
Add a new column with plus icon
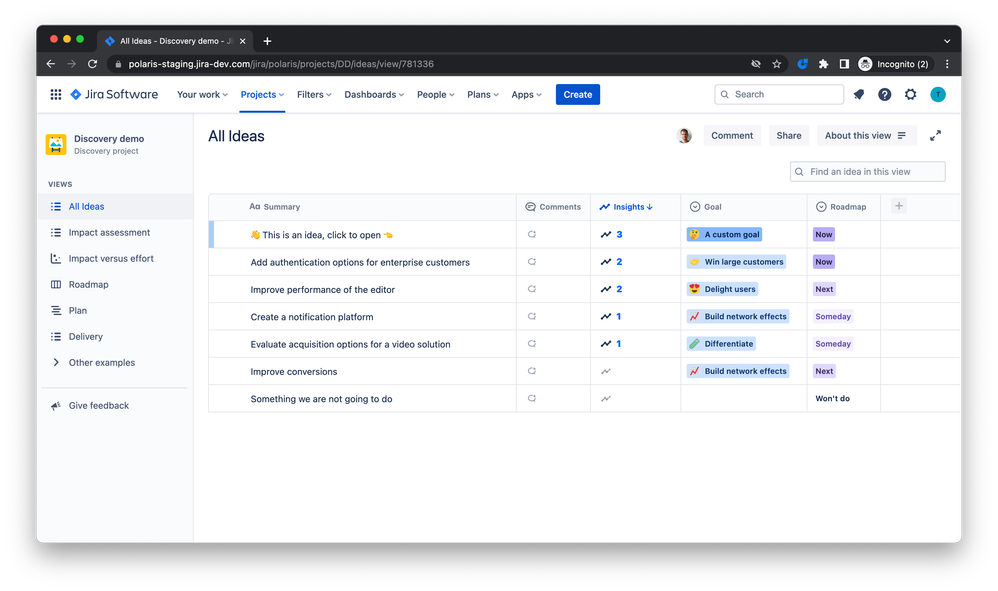click(x=899, y=206)
